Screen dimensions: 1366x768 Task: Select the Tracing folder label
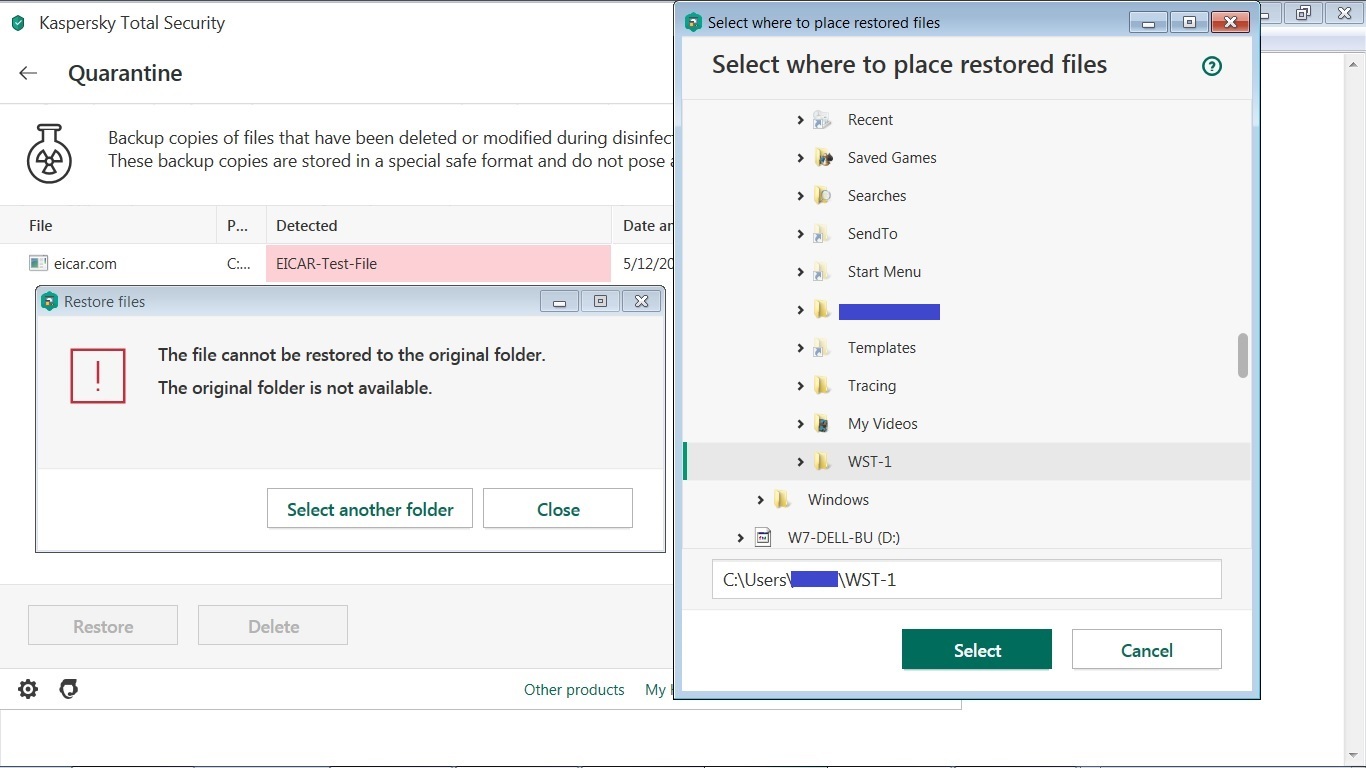[872, 386]
